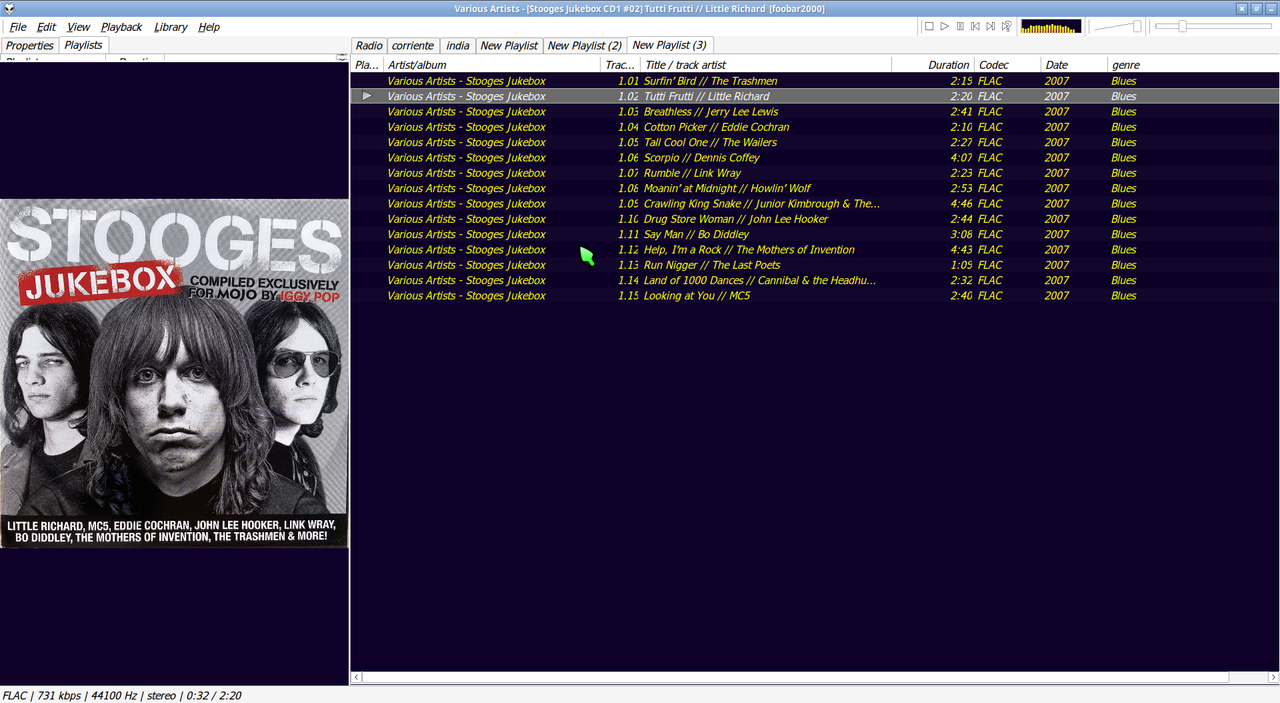Switch to the Playlists tab

click(x=84, y=45)
